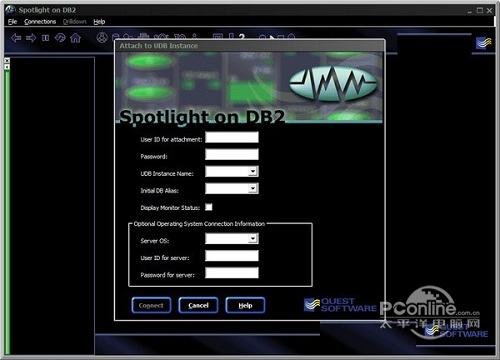Click the 'UDB Instance Name:' label
The height and width of the screenshot is (360, 500).
click(x=167, y=174)
